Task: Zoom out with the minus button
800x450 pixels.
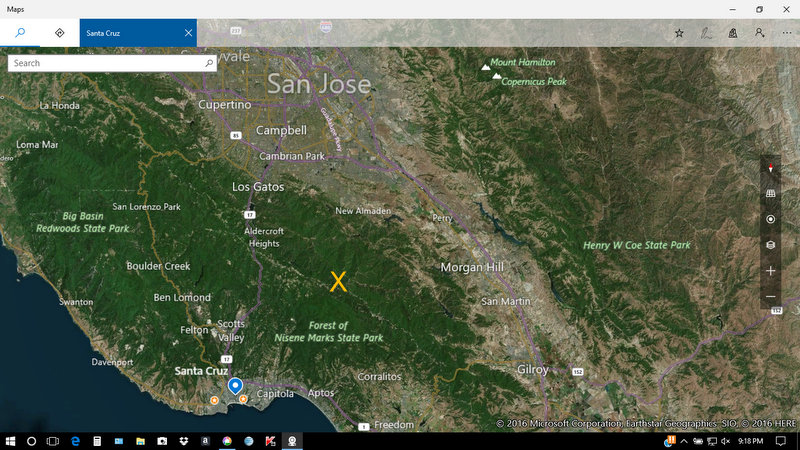Action: coord(770,297)
